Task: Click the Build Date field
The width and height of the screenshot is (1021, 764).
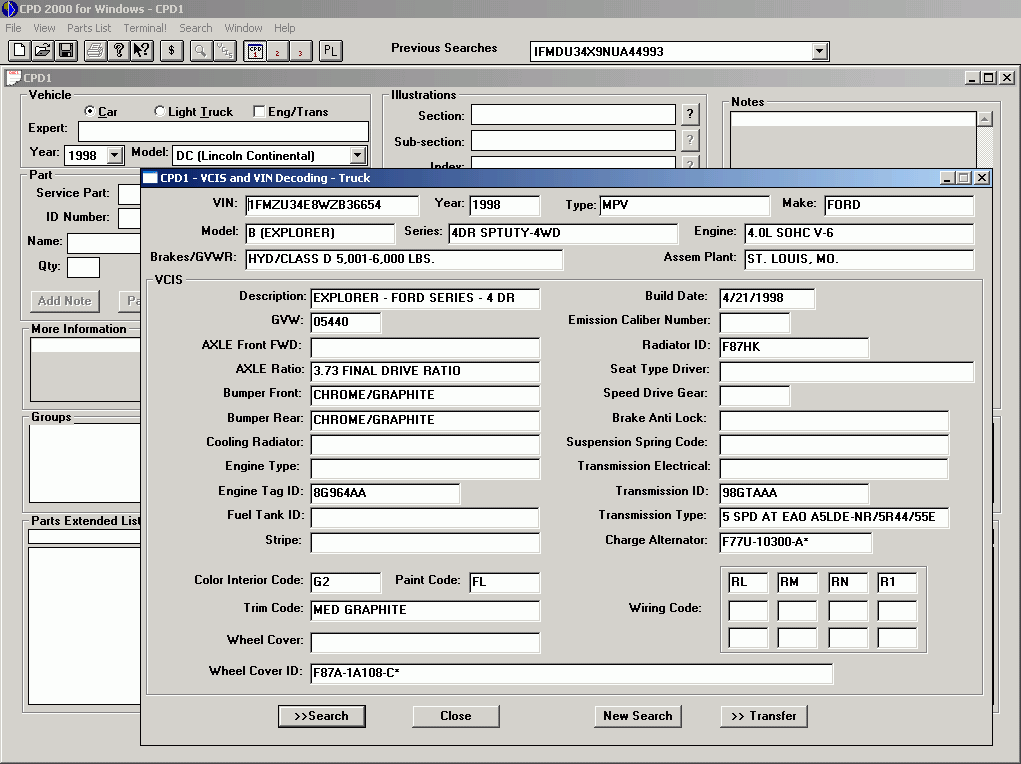Action: coord(767,298)
